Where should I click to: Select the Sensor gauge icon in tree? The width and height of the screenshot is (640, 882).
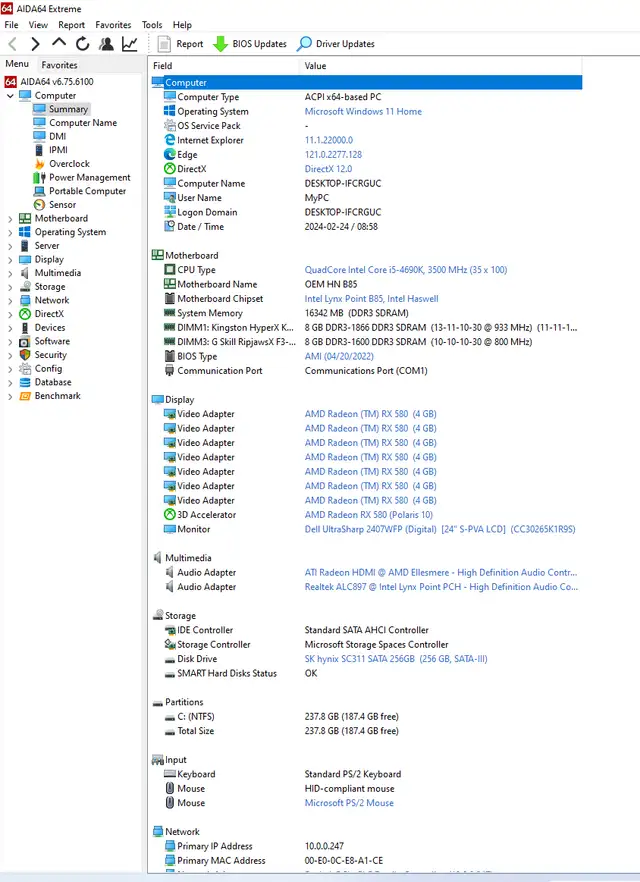[39, 205]
